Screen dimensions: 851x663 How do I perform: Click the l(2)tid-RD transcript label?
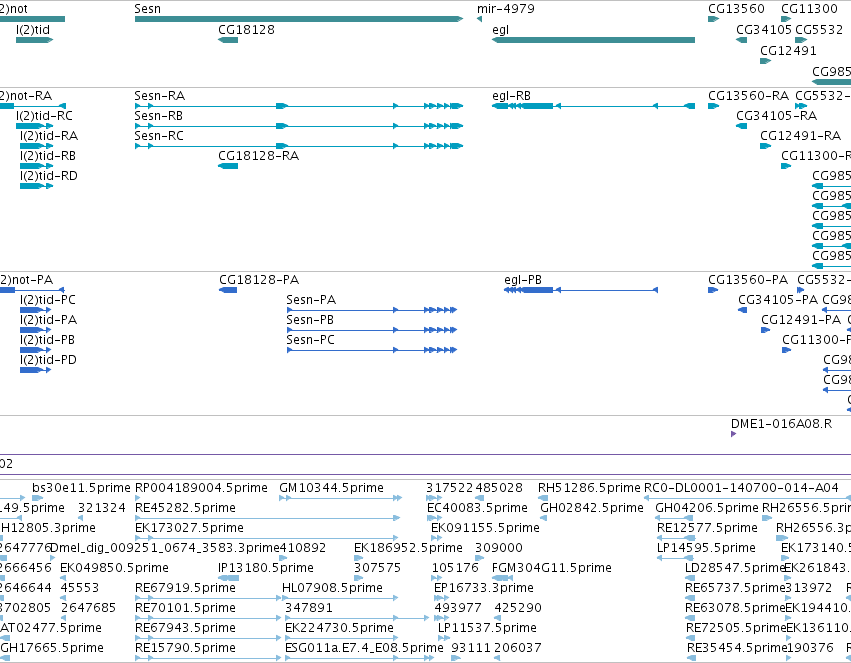(49, 176)
